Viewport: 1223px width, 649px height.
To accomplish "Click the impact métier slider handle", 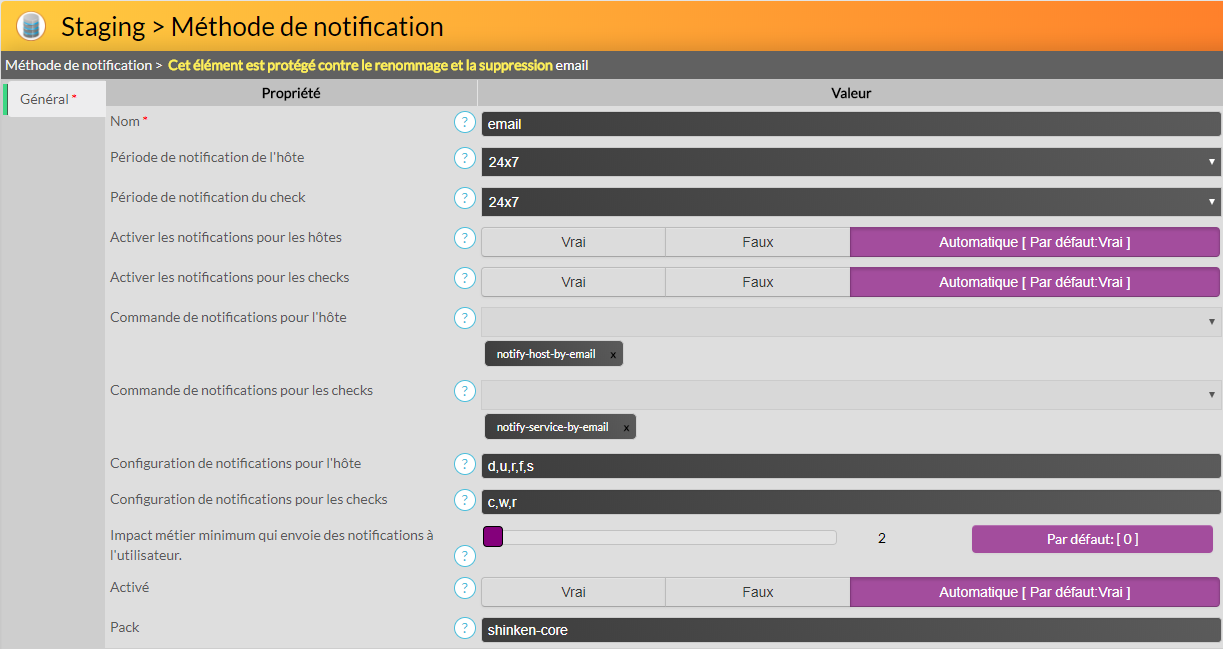I will (493, 538).
